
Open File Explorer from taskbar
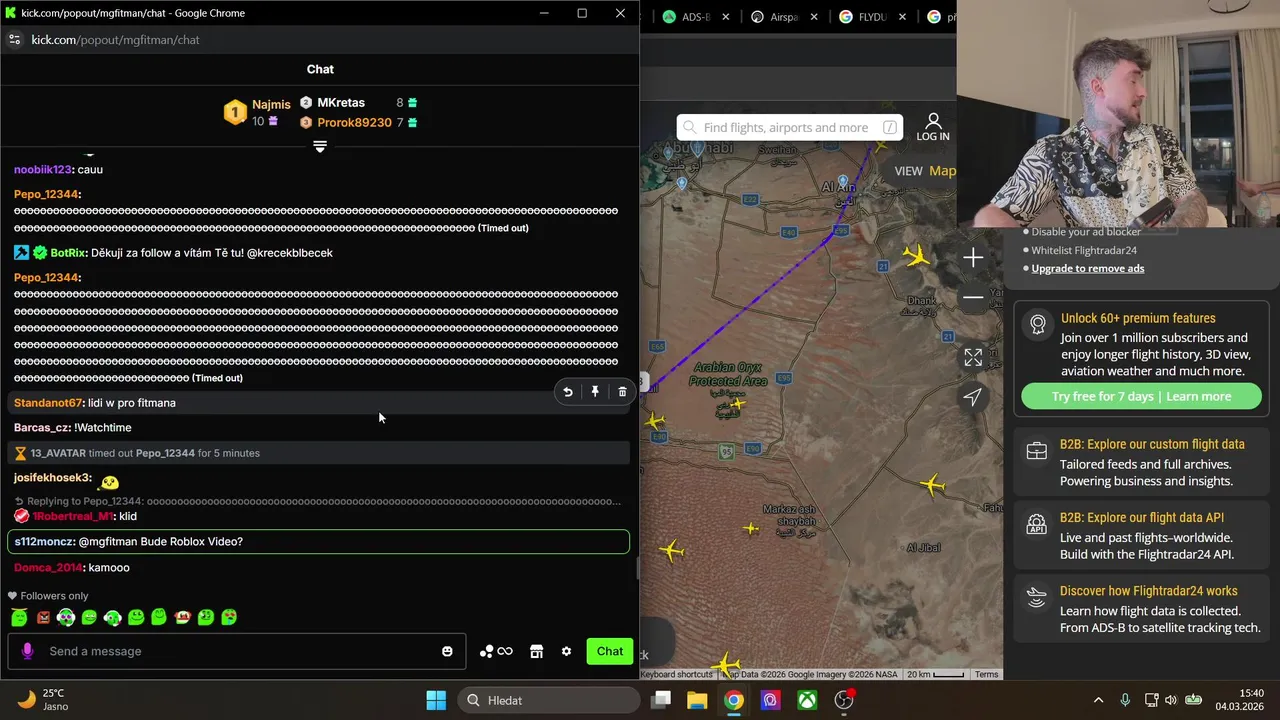(697, 700)
